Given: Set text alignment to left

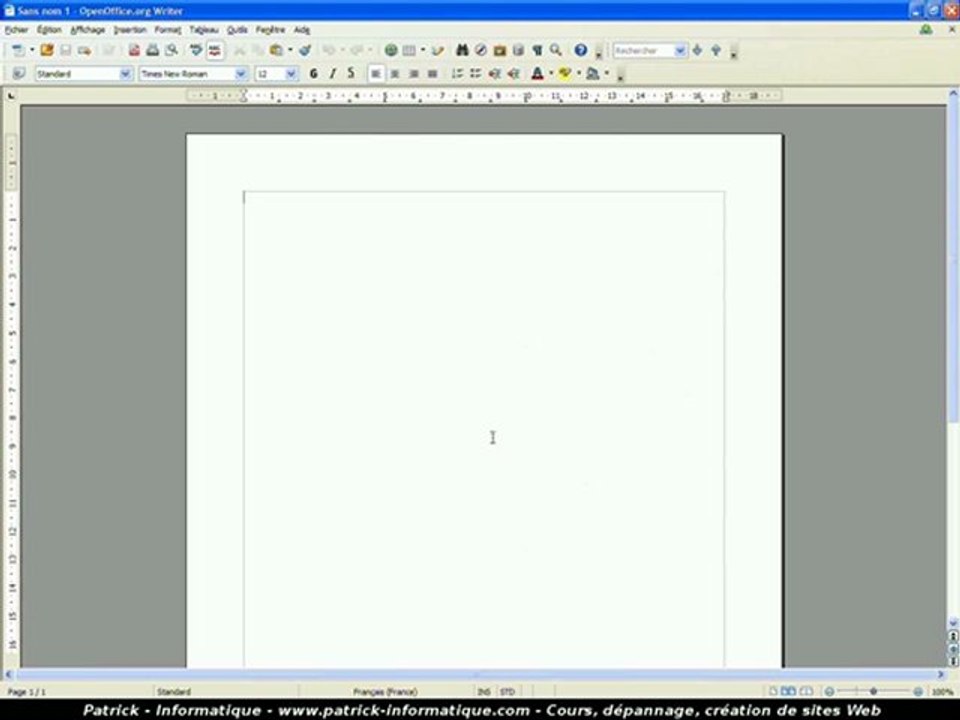Looking at the screenshot, I should 376,74.
